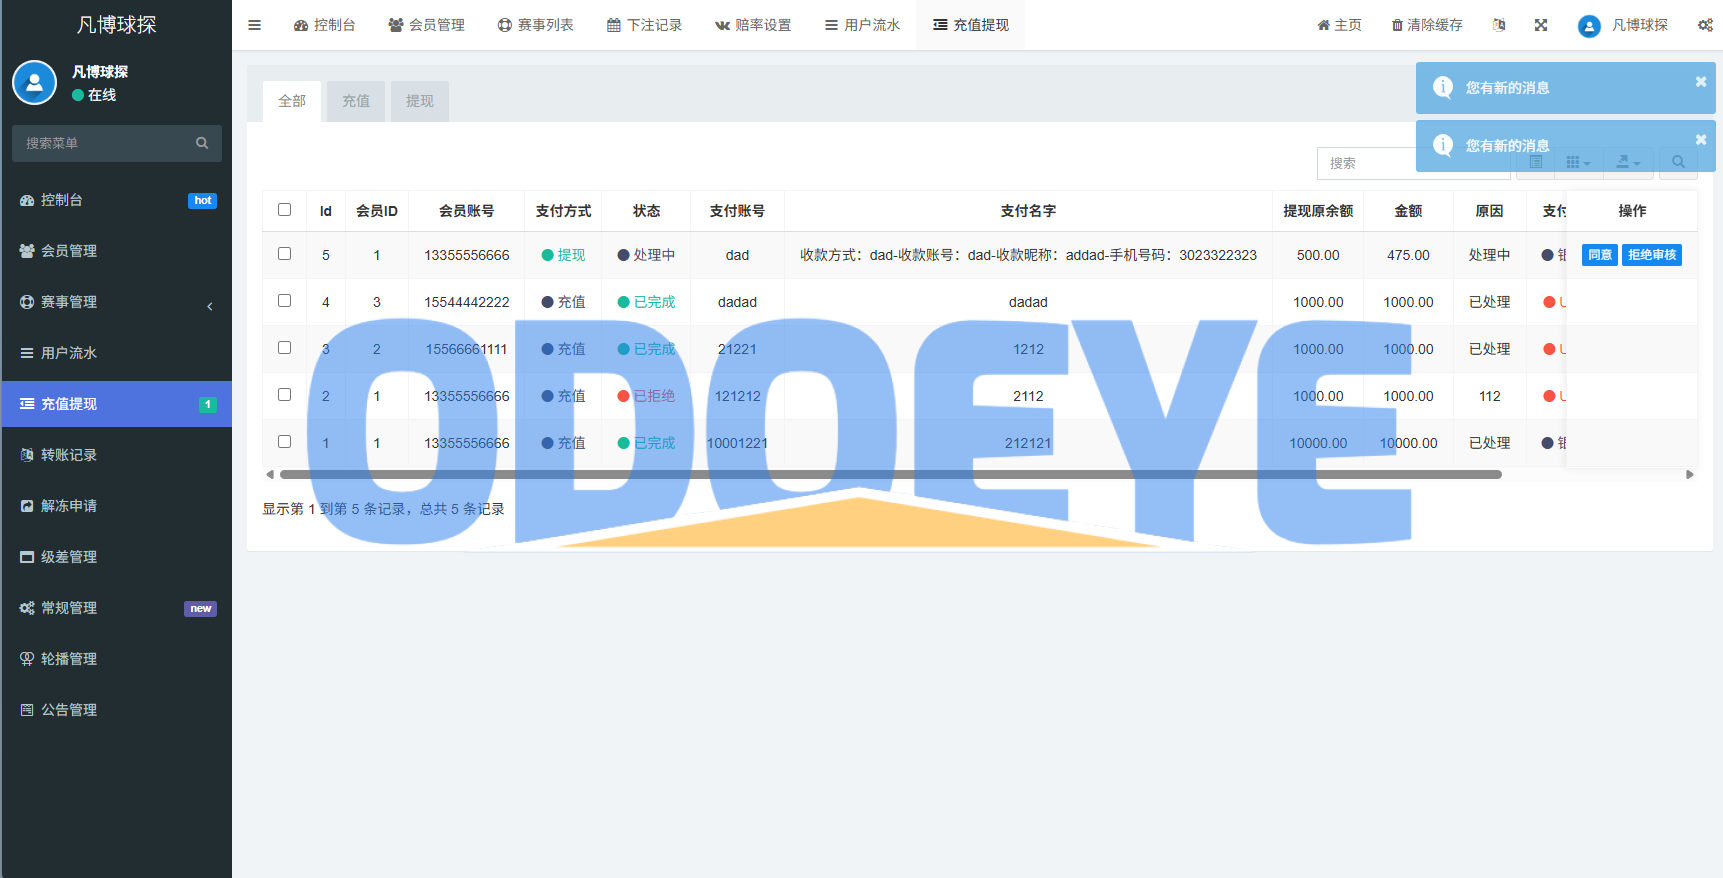The width and height of the screenshot is (1723, 878).
Task: Open 控制台 in the left sidebar
Action: (117, 200)
